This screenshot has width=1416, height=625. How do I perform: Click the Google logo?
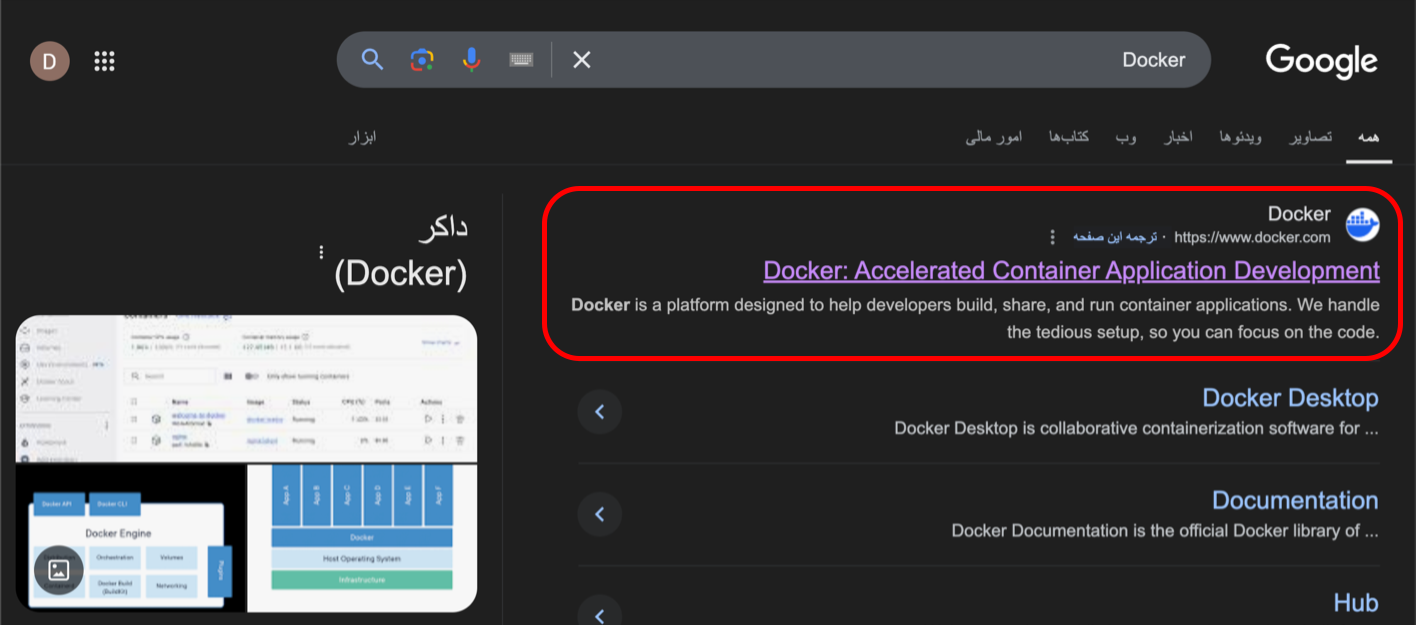pyautogui.click(x=1321, y=60)
